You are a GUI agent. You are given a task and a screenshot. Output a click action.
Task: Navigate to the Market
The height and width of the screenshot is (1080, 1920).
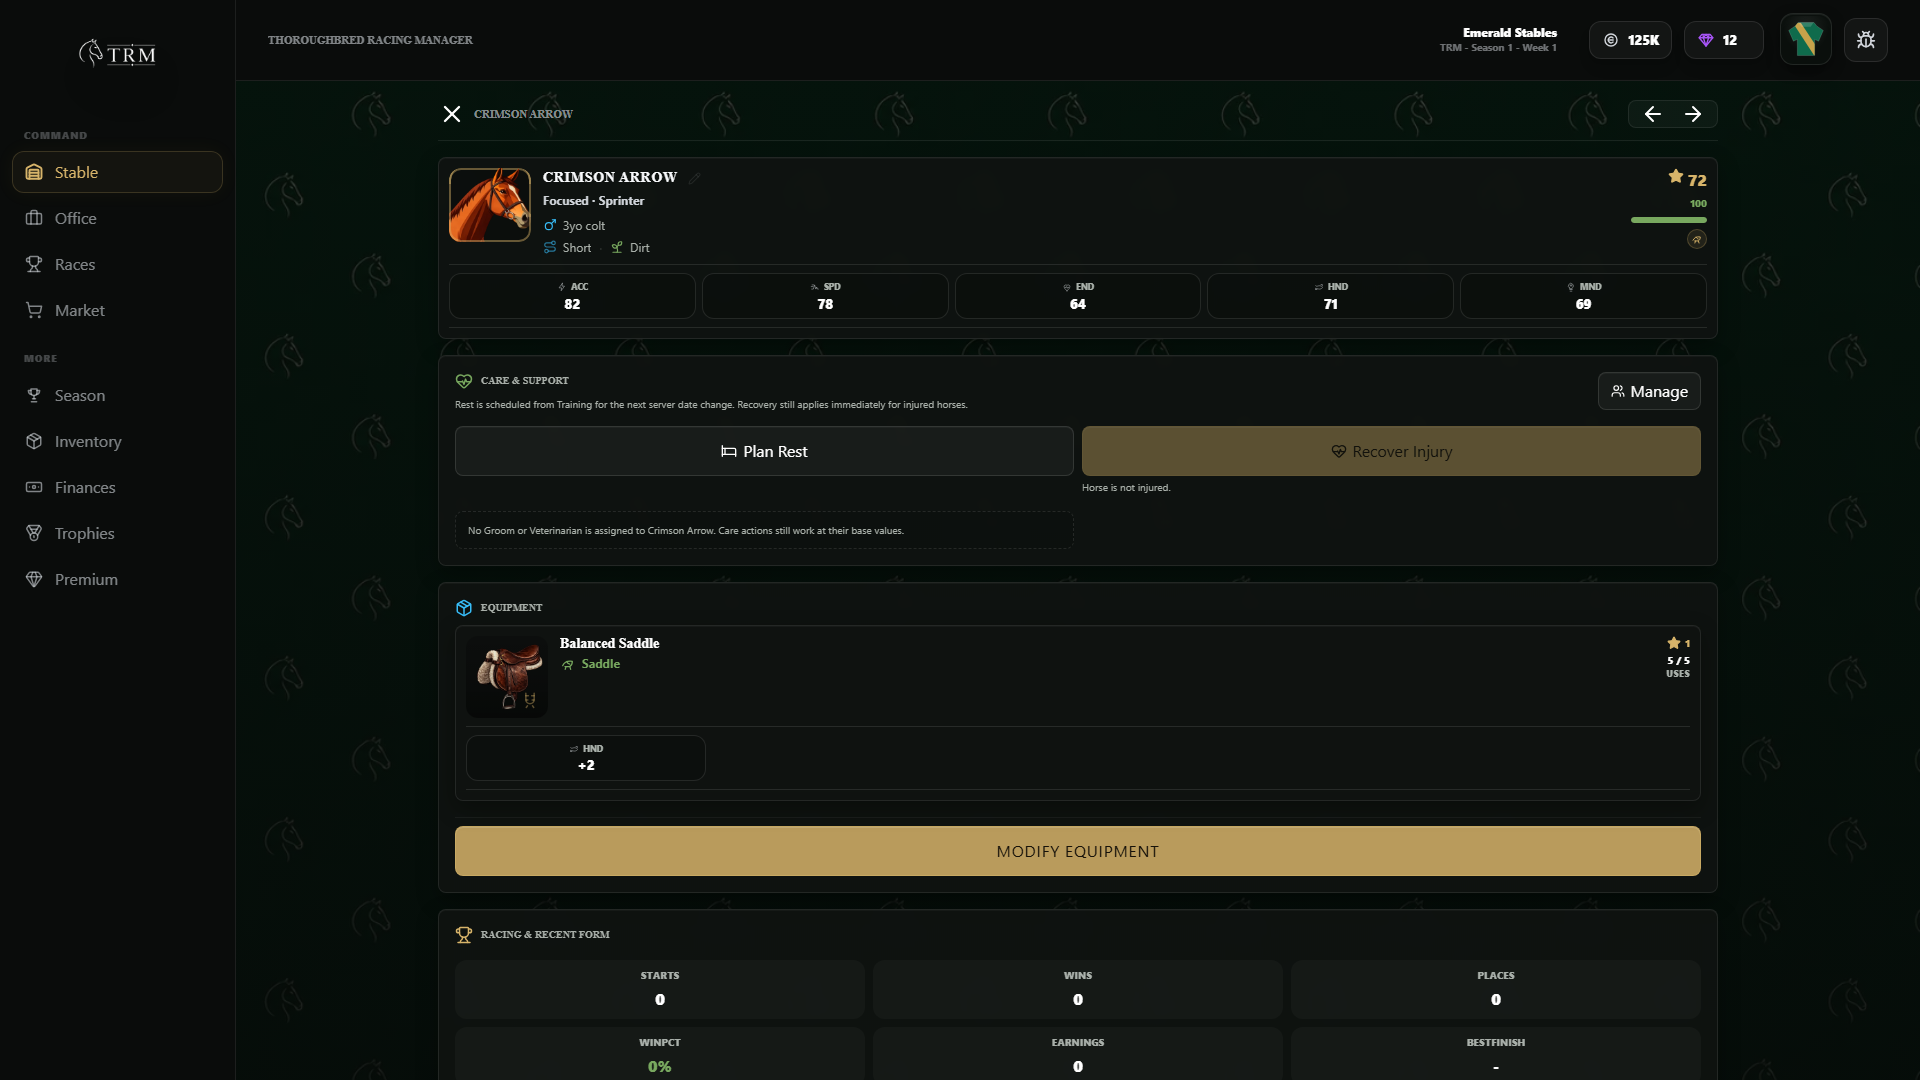tap(117, 310)
